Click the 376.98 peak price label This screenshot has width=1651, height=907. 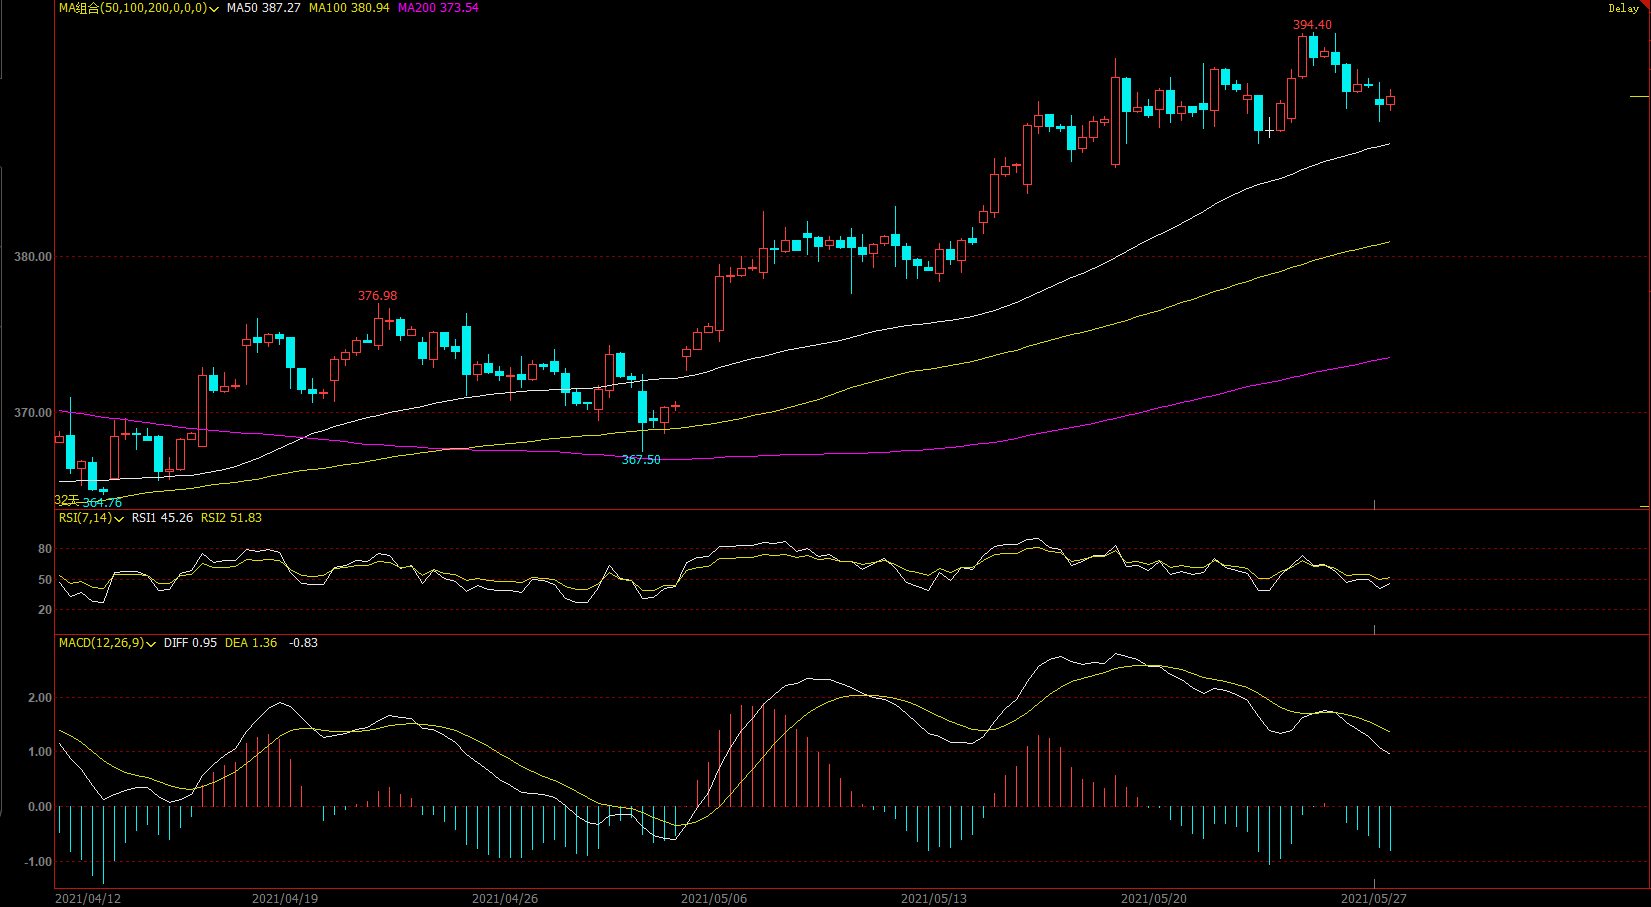[x=377, y=296]
